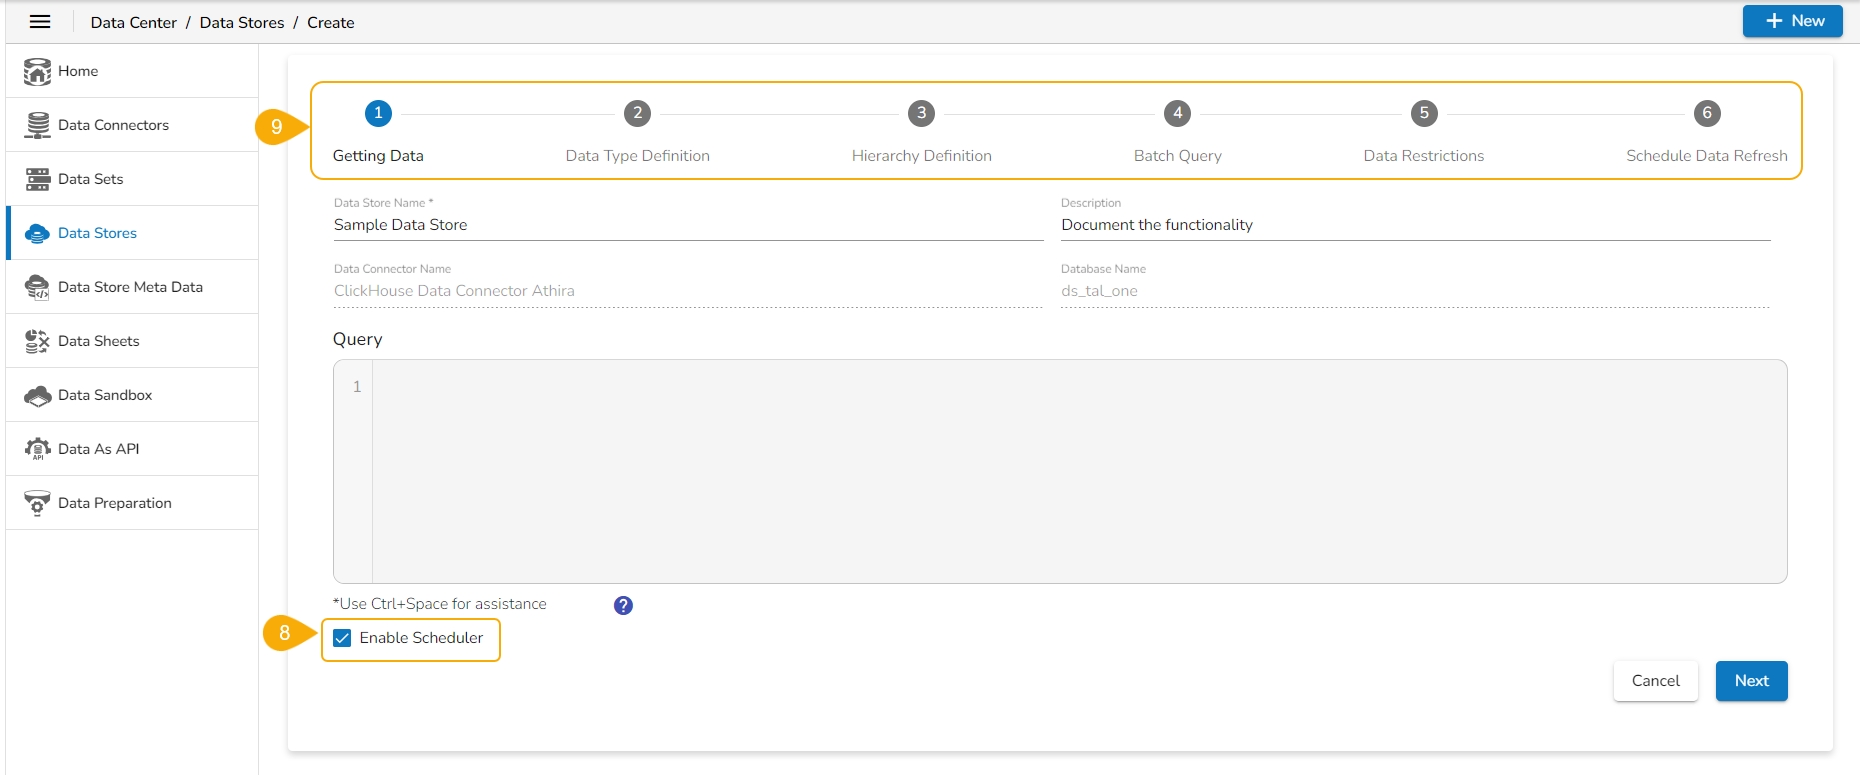Select the Data Sets icon
Image resolution: width=1860 pixels, height=775 pixels.
point(37,179)
